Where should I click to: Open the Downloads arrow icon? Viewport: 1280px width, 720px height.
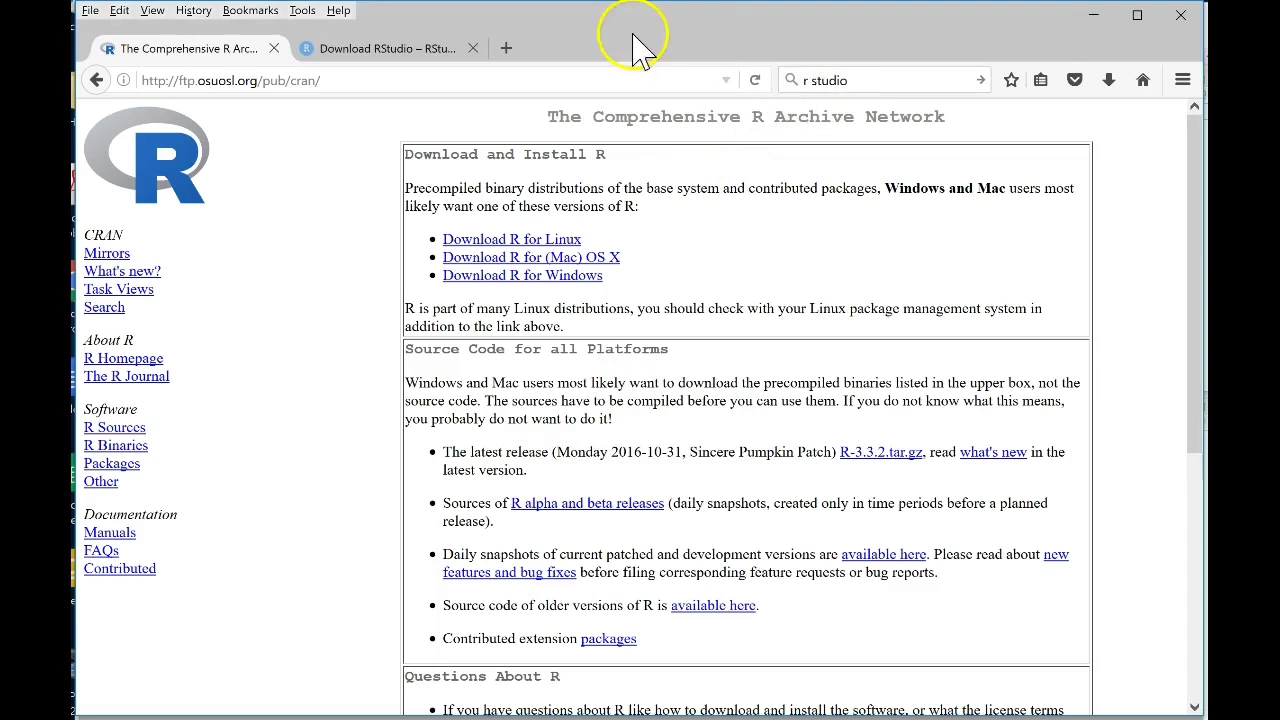coord(1109,80)
